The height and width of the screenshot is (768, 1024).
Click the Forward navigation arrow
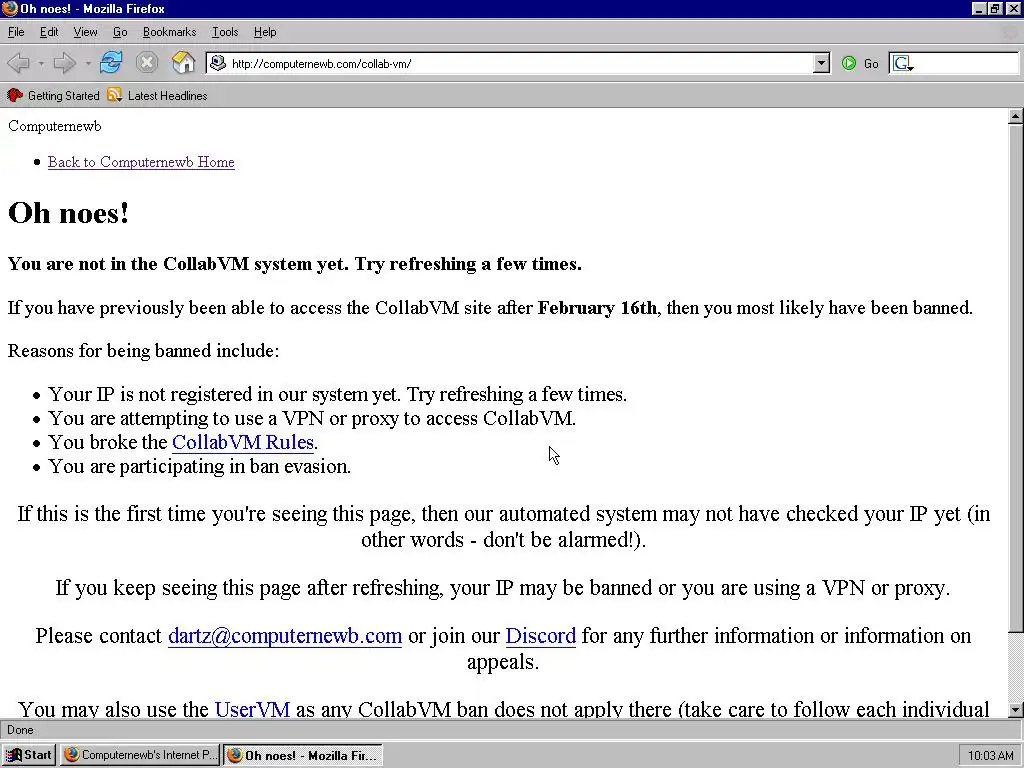[x=65, y=63]
